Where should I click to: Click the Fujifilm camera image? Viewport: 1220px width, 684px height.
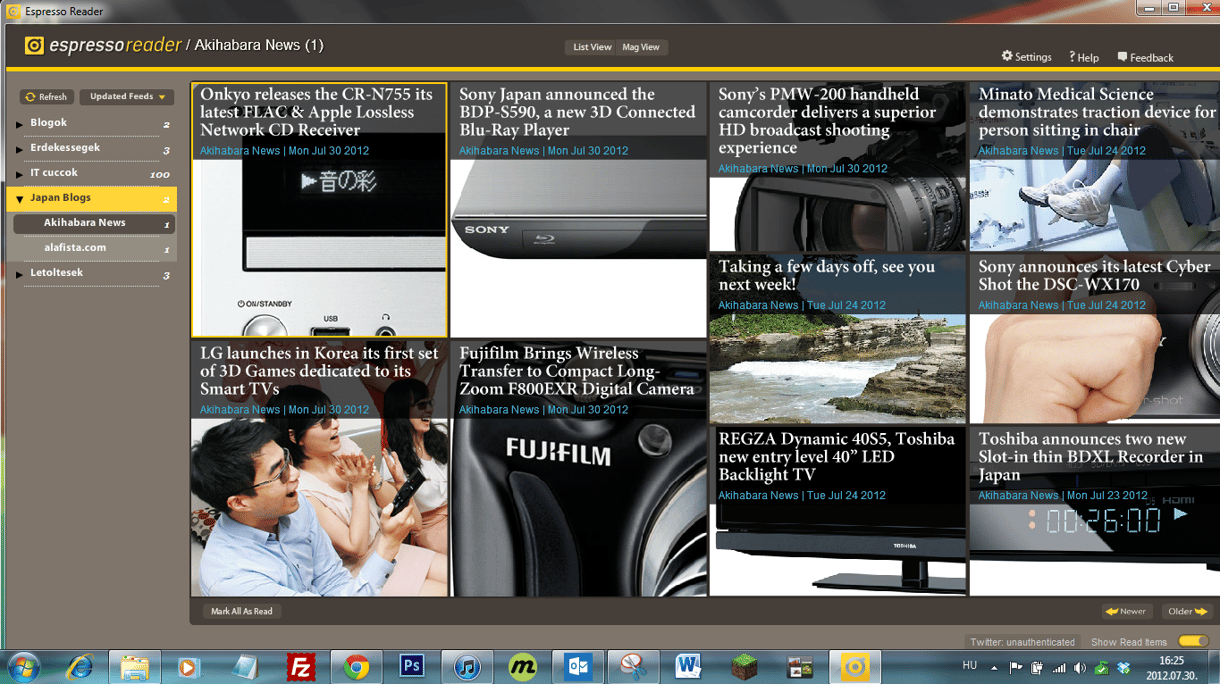click(578, 507)
